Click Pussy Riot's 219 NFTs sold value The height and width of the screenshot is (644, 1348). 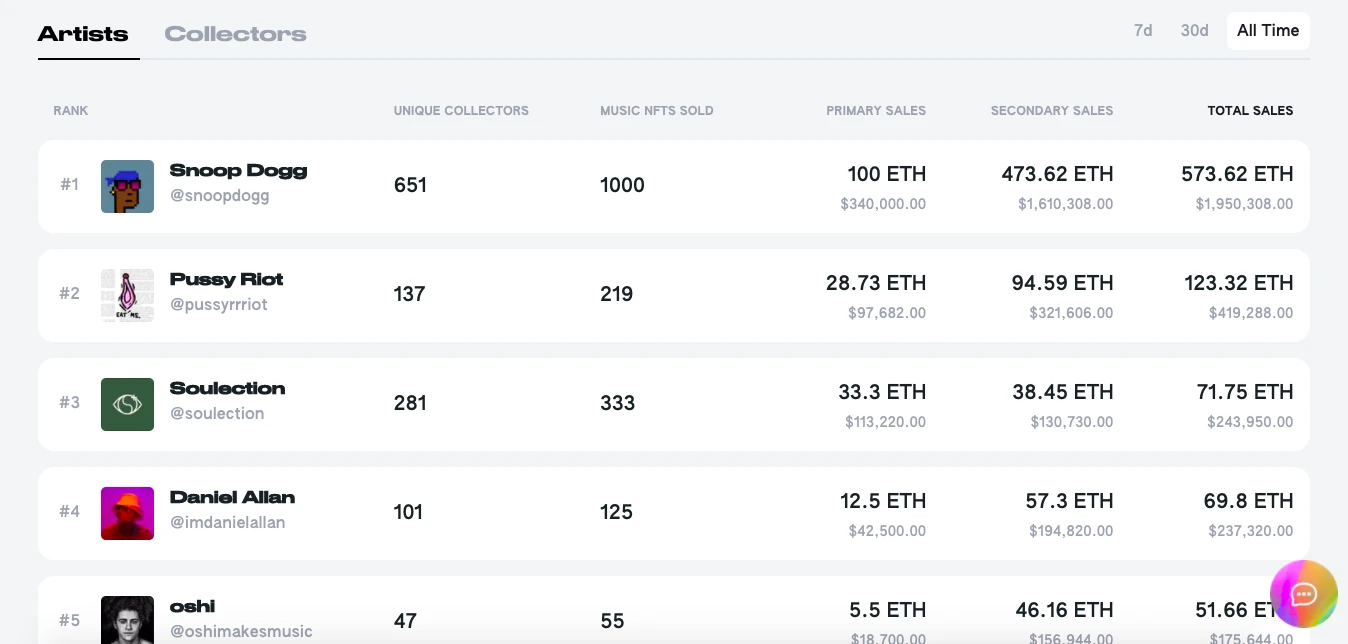616,294
